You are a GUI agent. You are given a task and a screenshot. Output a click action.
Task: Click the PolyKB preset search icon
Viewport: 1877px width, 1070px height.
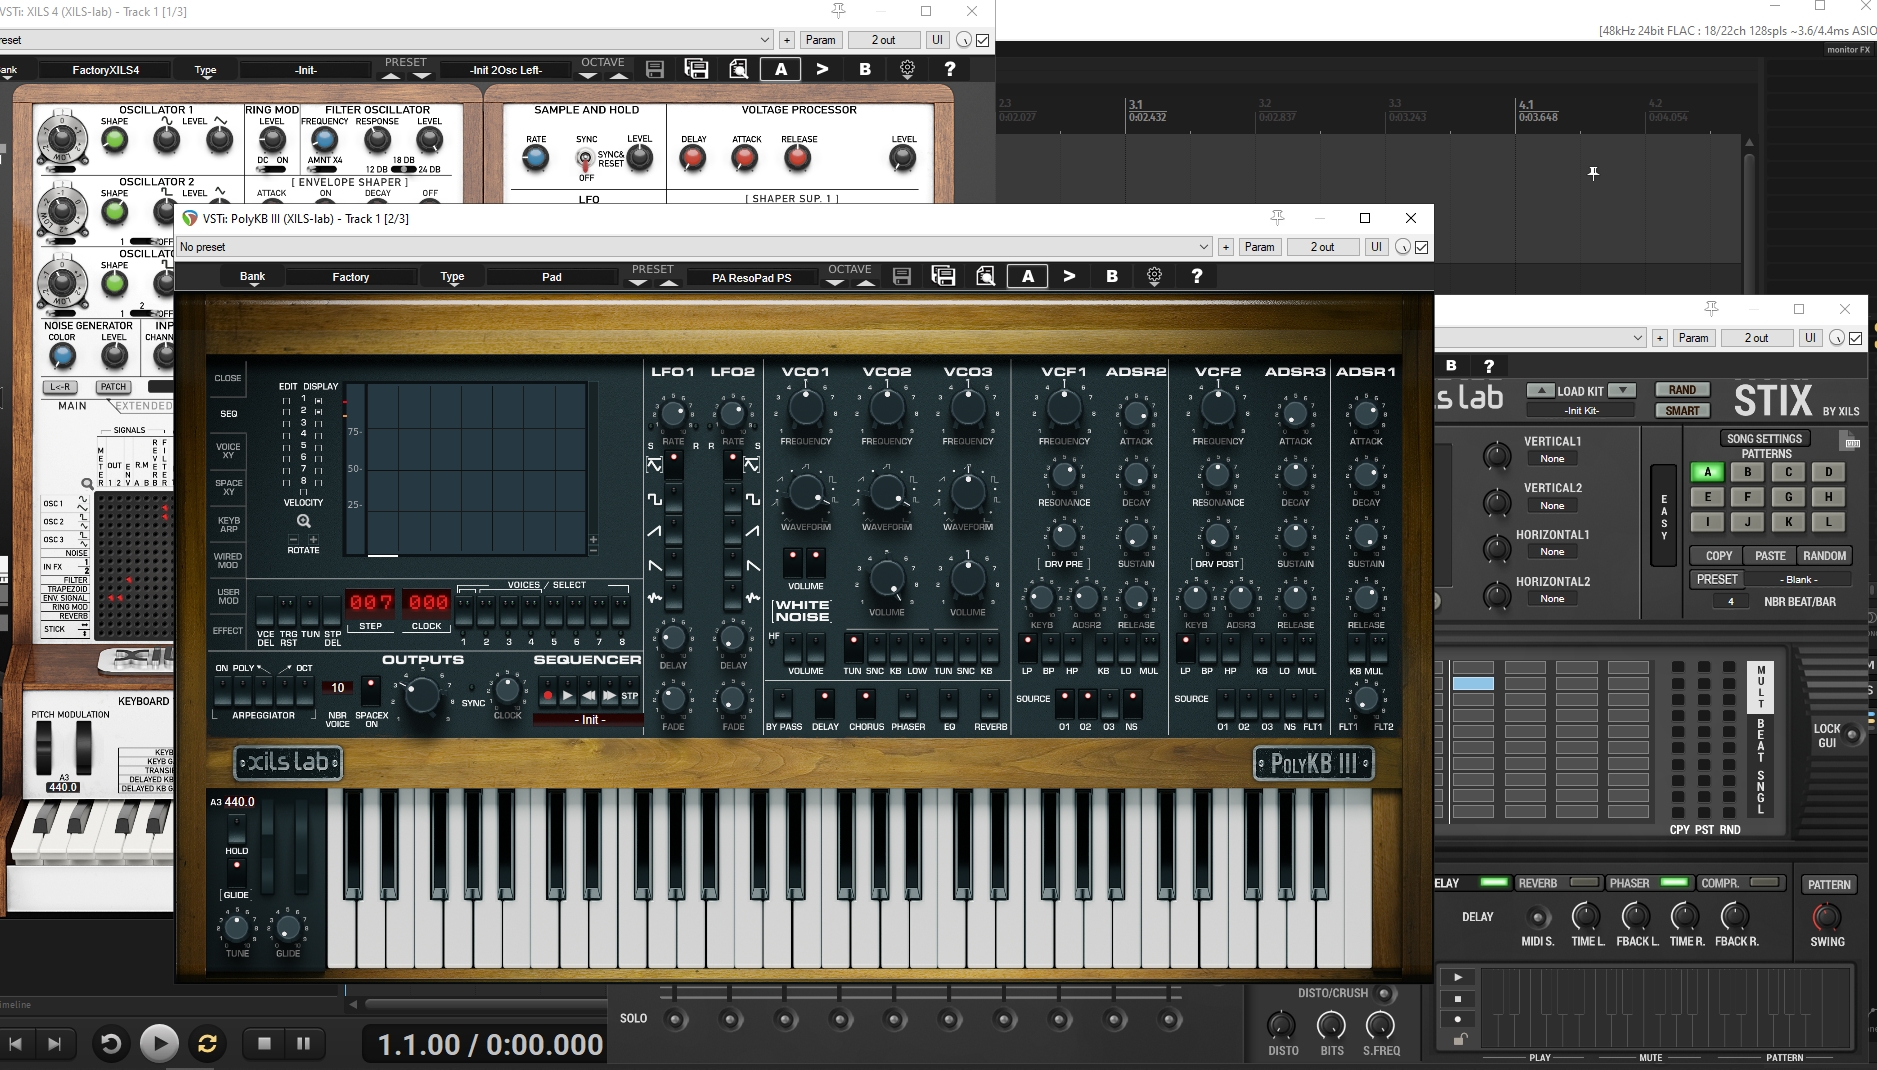985,277
